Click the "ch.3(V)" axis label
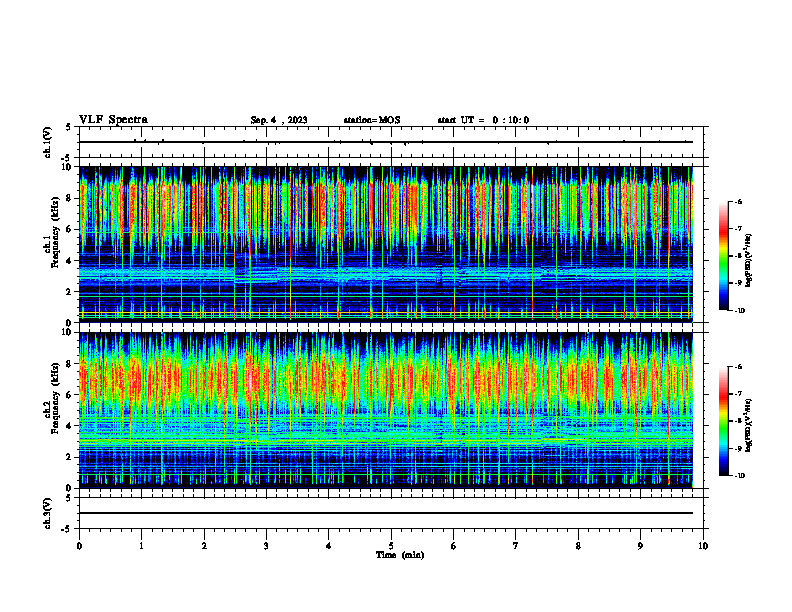Screen dimensions: 792x612 [48, 513]
